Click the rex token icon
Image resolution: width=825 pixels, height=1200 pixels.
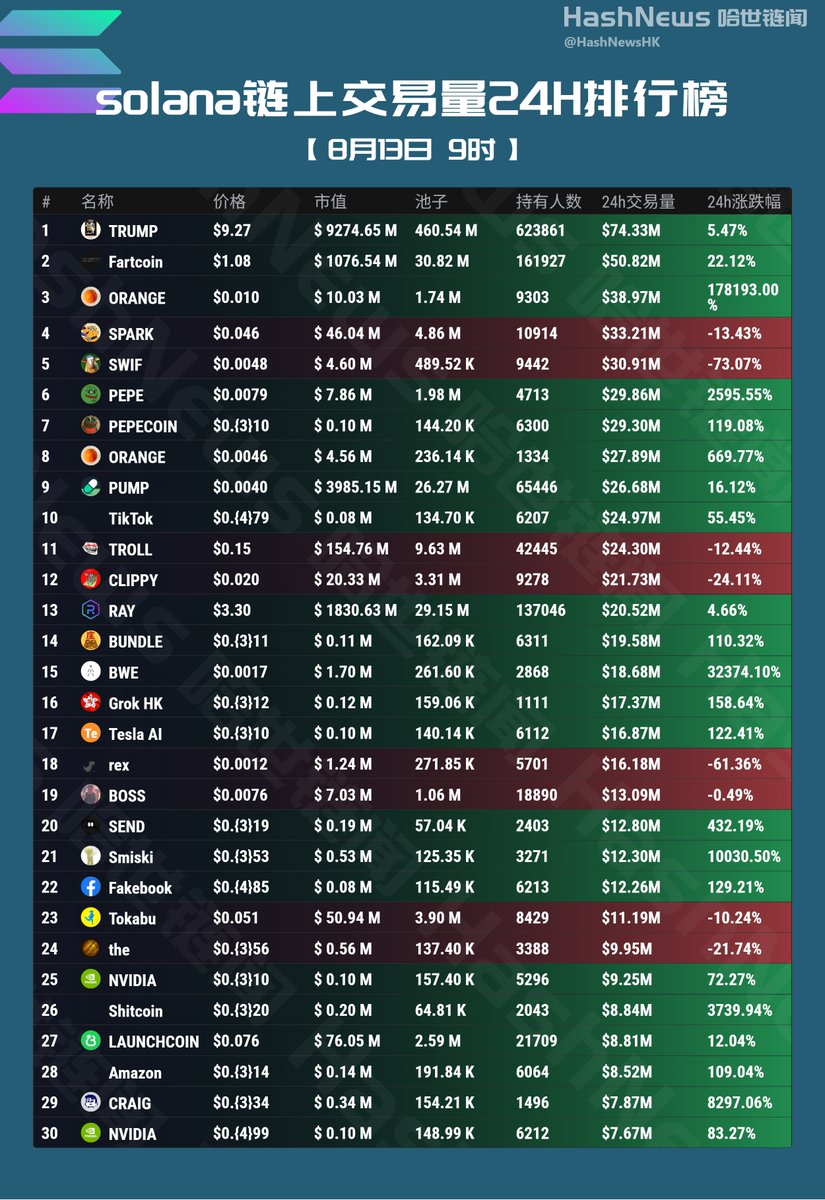click(x=91, y=766)
